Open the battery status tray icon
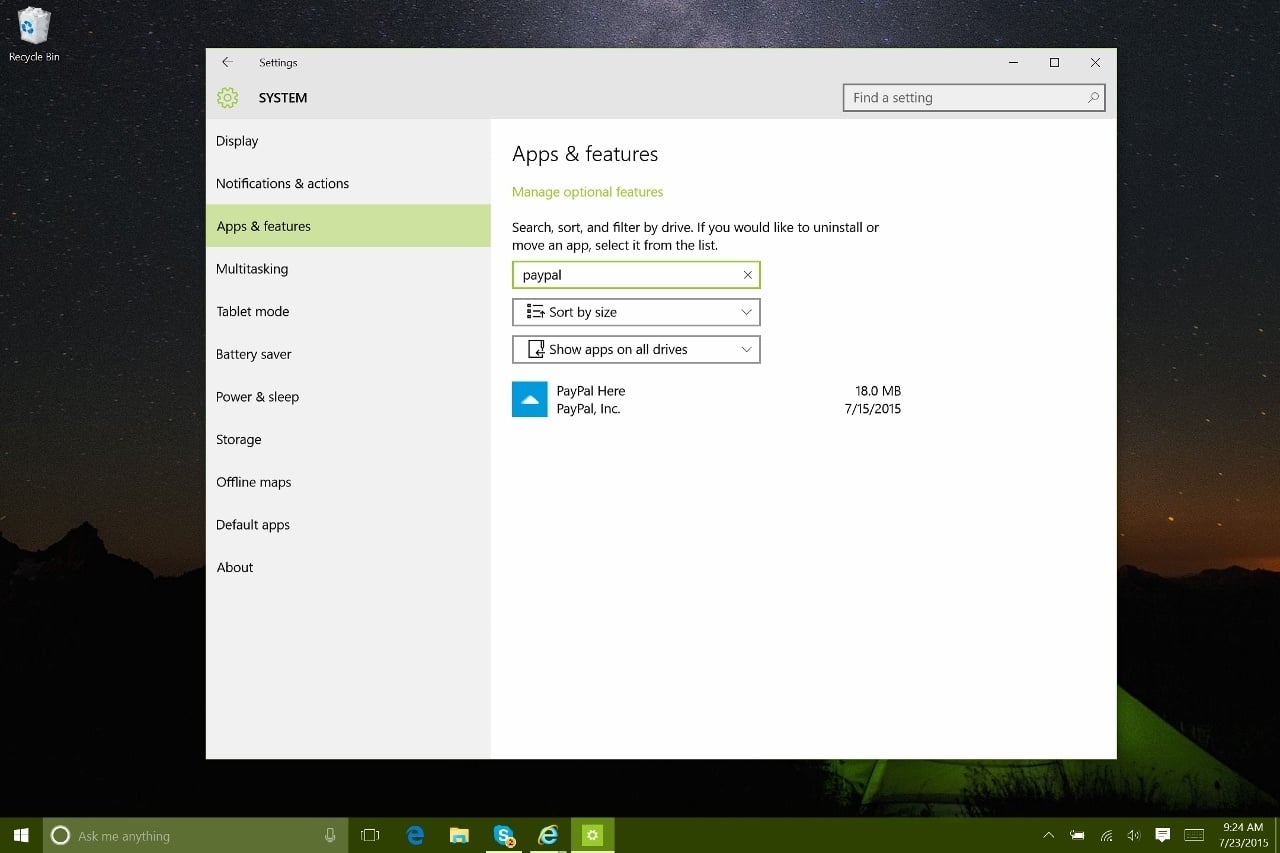The image size is (1280, 853). point(1077,835)
